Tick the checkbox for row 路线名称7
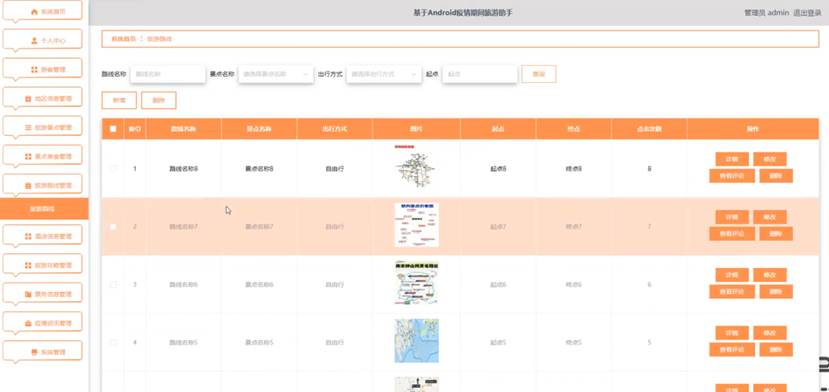The width and height of the screenshot is (829, 392). pyautogui.click(x=113, y=226)
